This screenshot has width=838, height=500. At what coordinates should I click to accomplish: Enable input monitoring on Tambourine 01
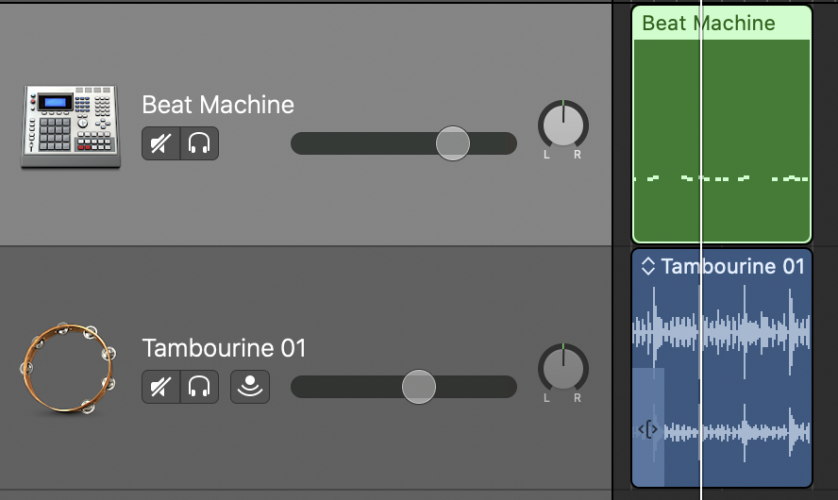[x=250, y=387]
